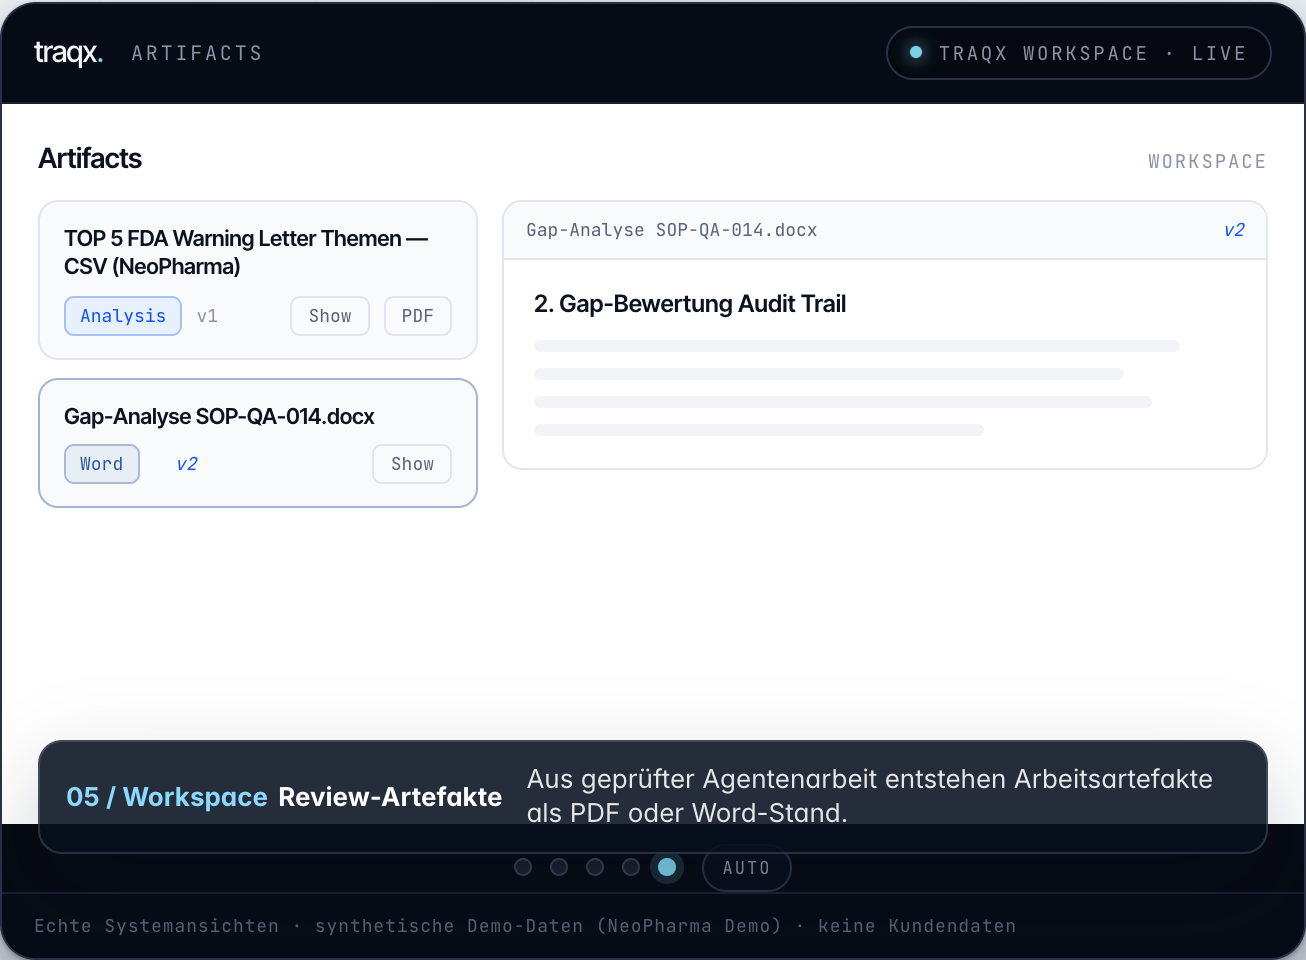The image size is (1306, 960).
Task: Go to the second slide dot
Action: pyautogui.click(x=559, y=867)
